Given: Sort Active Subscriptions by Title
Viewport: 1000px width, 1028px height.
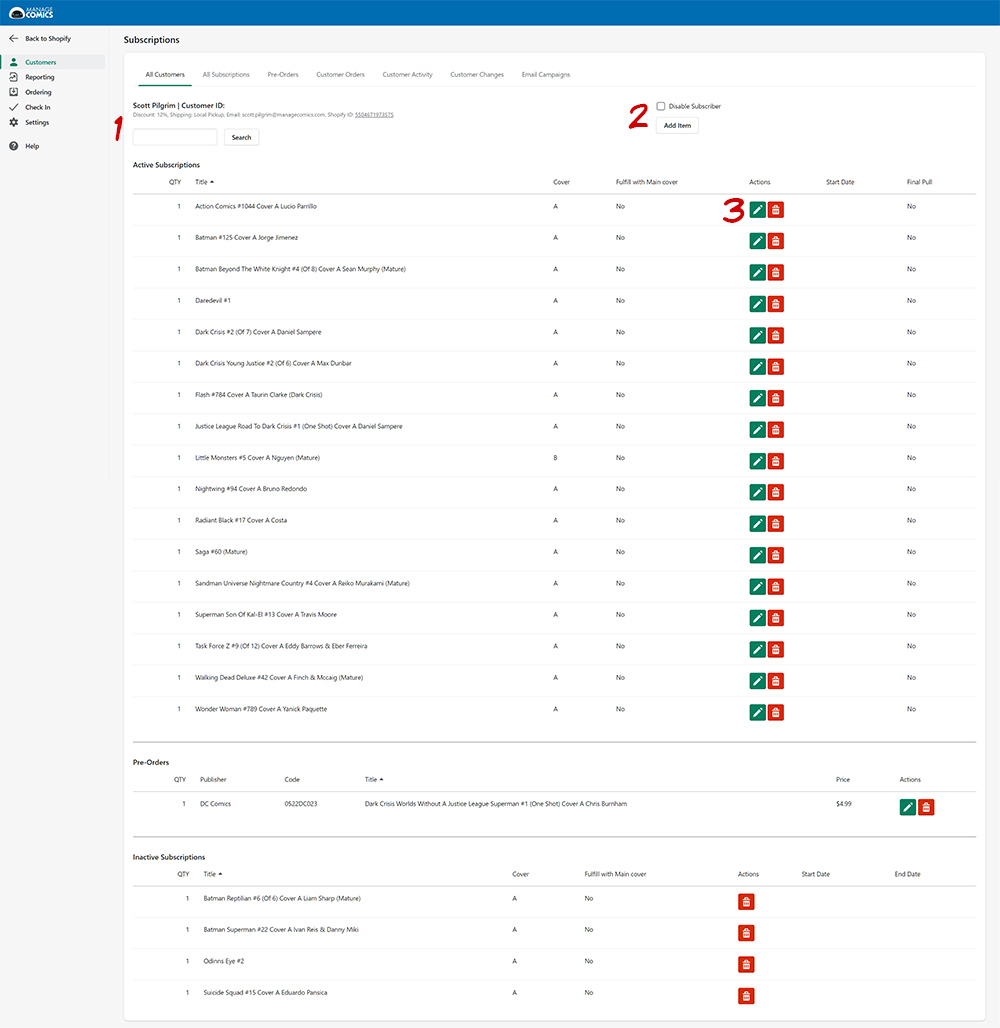Looking at the screenshot, I should 204,182.
